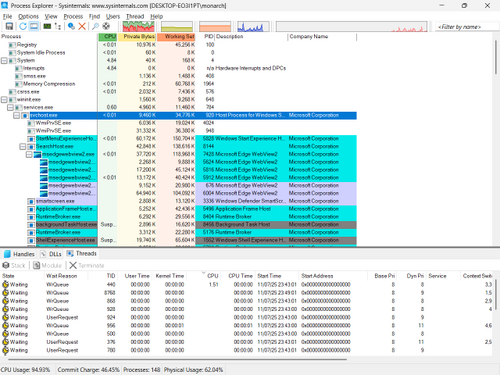This screenshot has width=500, height=375.
Task: Click the Terminate thread button
Action: pos(87,266)
